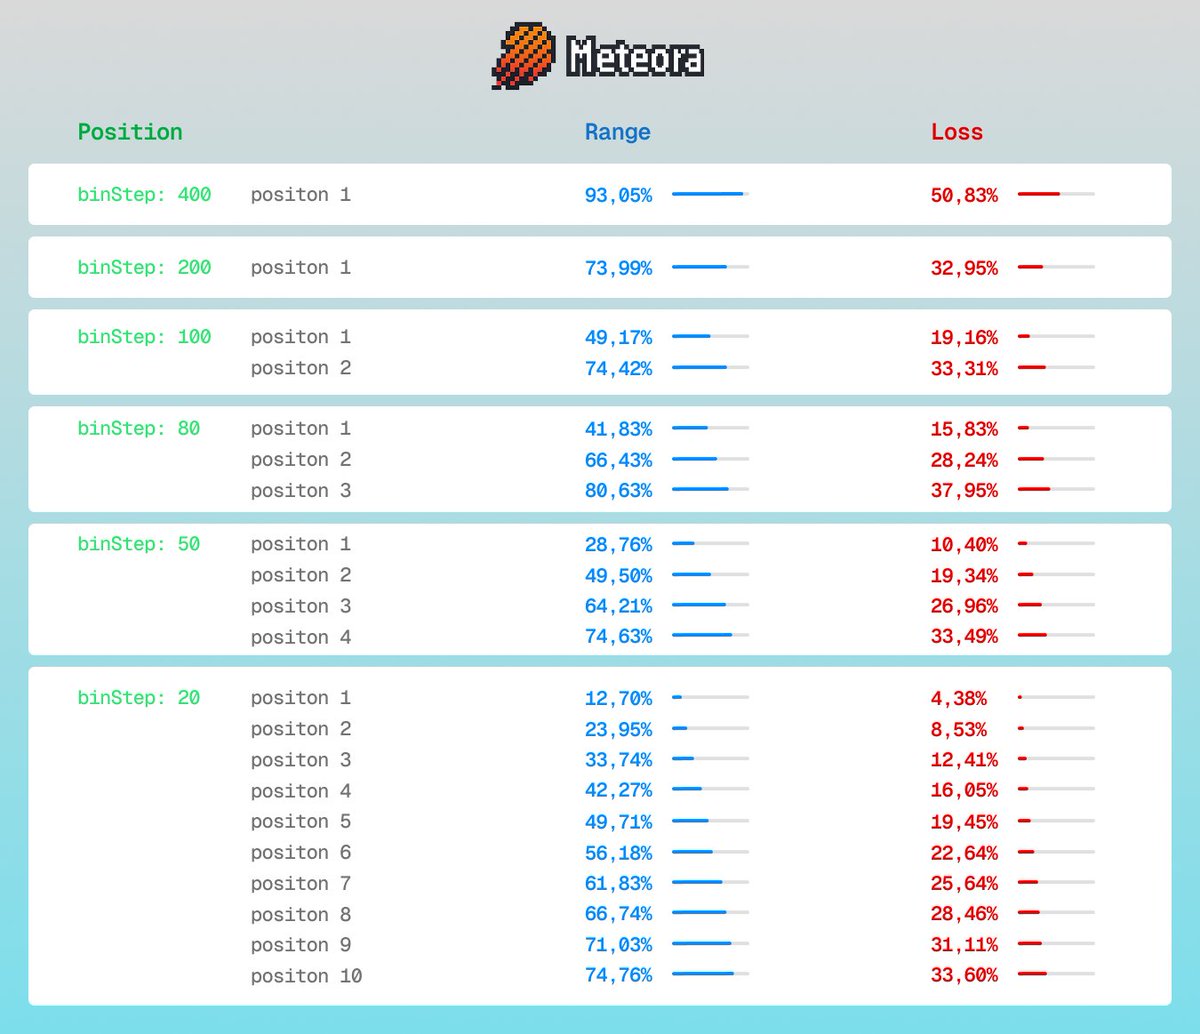Click the red loss bar beside 33,60%
Image resolution: width=1200 pixels, height=1034 pixels.
(1056, 974)
